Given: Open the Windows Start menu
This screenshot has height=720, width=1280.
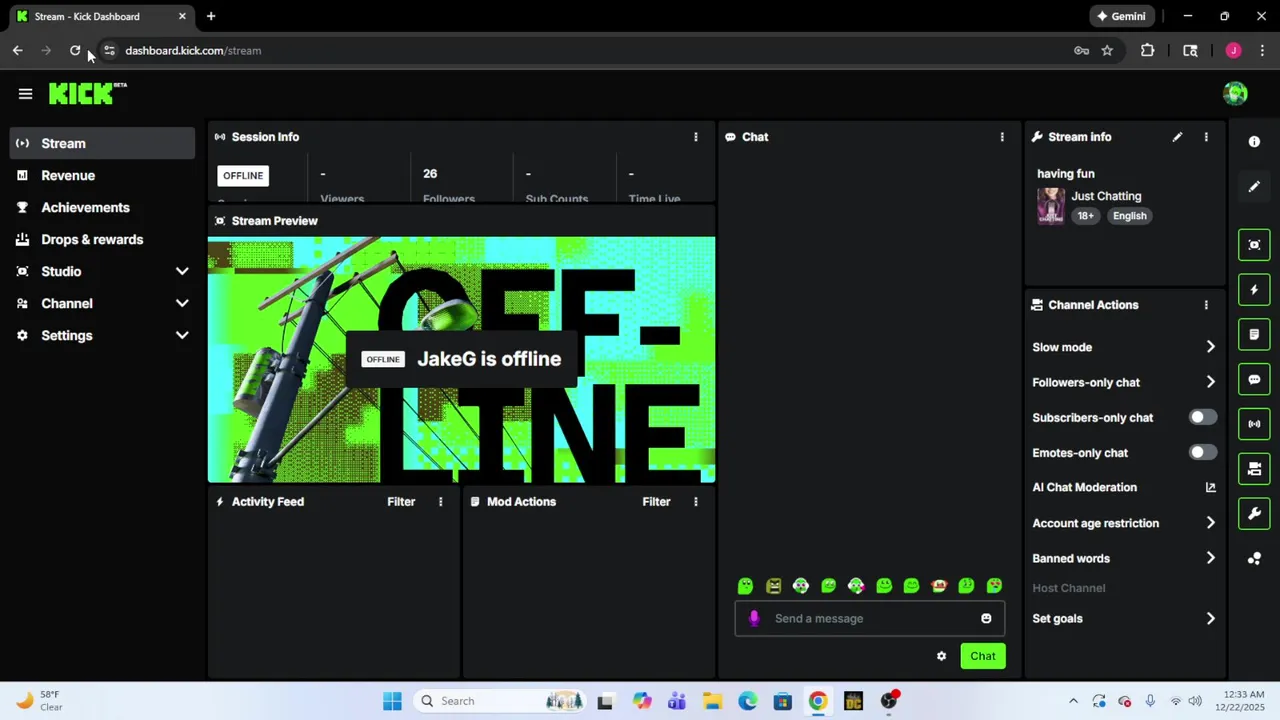Looking at the screenshot, I should pos(392,701).
